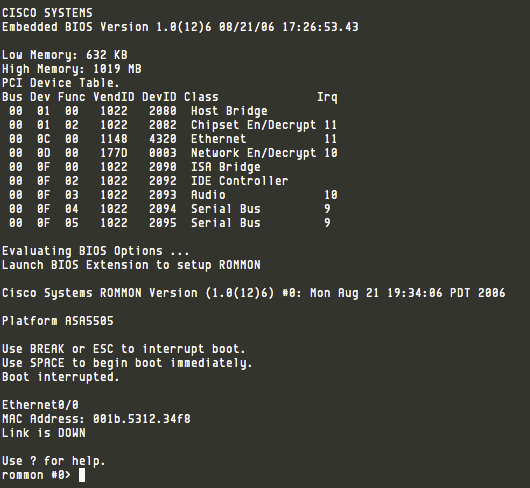Click the 'Platform ASA5505' text

pyautogui.click(x=58, y=321)
